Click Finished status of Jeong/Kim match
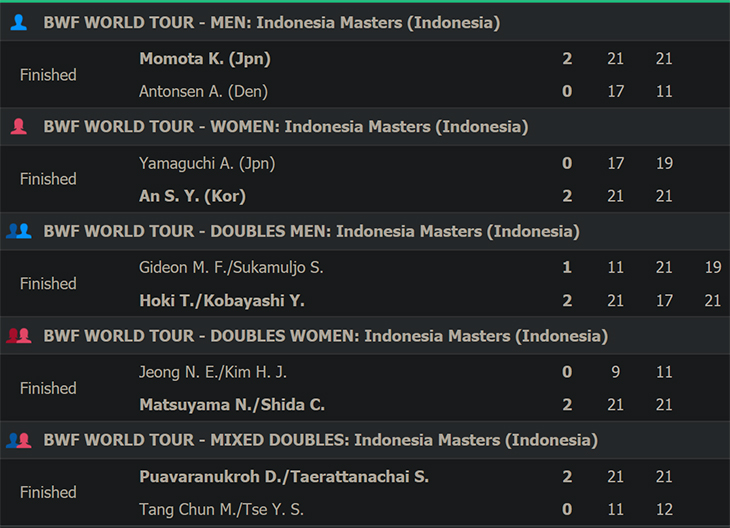 click(x=48, y=388)
